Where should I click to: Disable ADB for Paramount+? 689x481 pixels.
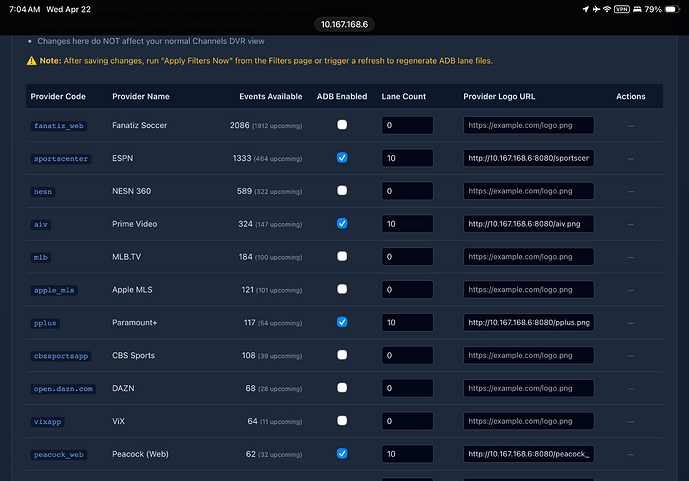(342, 322)
